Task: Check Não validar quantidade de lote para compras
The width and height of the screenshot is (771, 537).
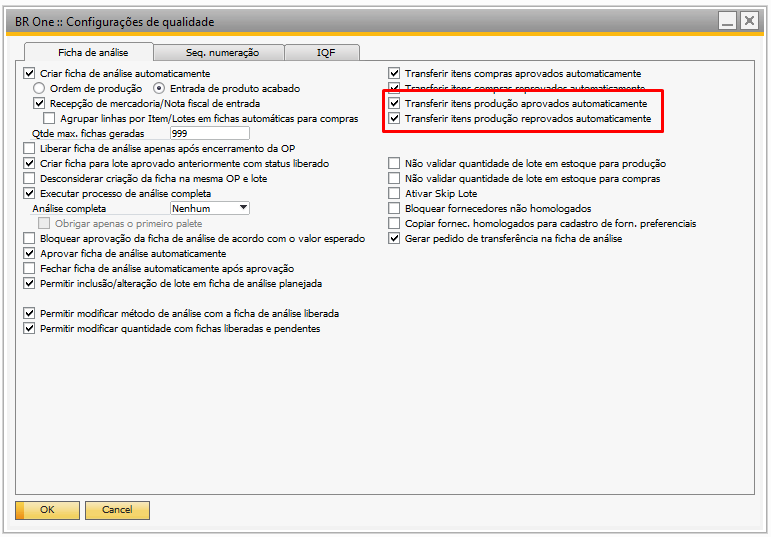Action: [x=394, y=179]
